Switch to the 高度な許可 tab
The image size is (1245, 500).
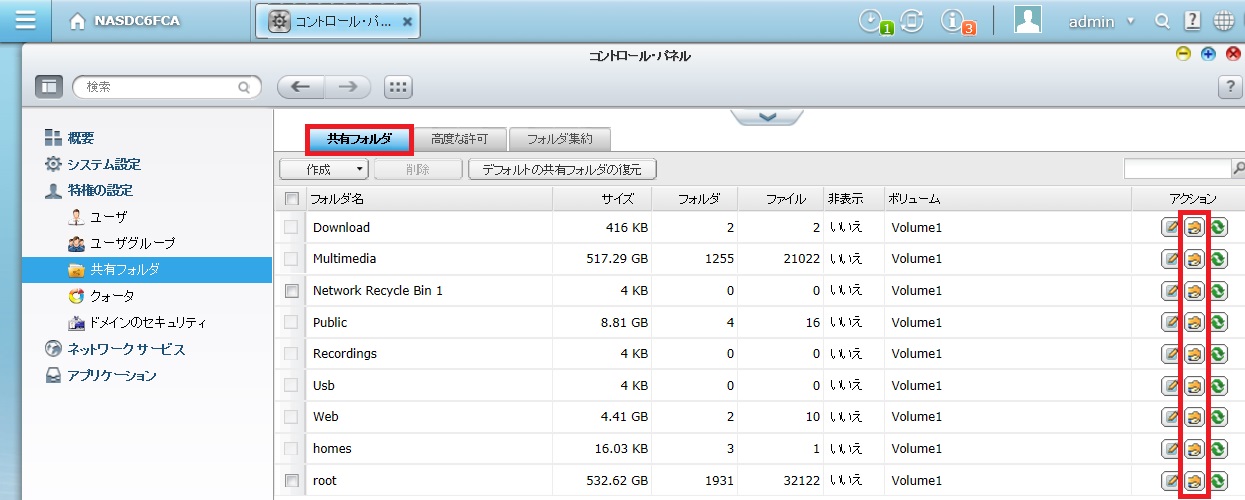click(458, 139)
